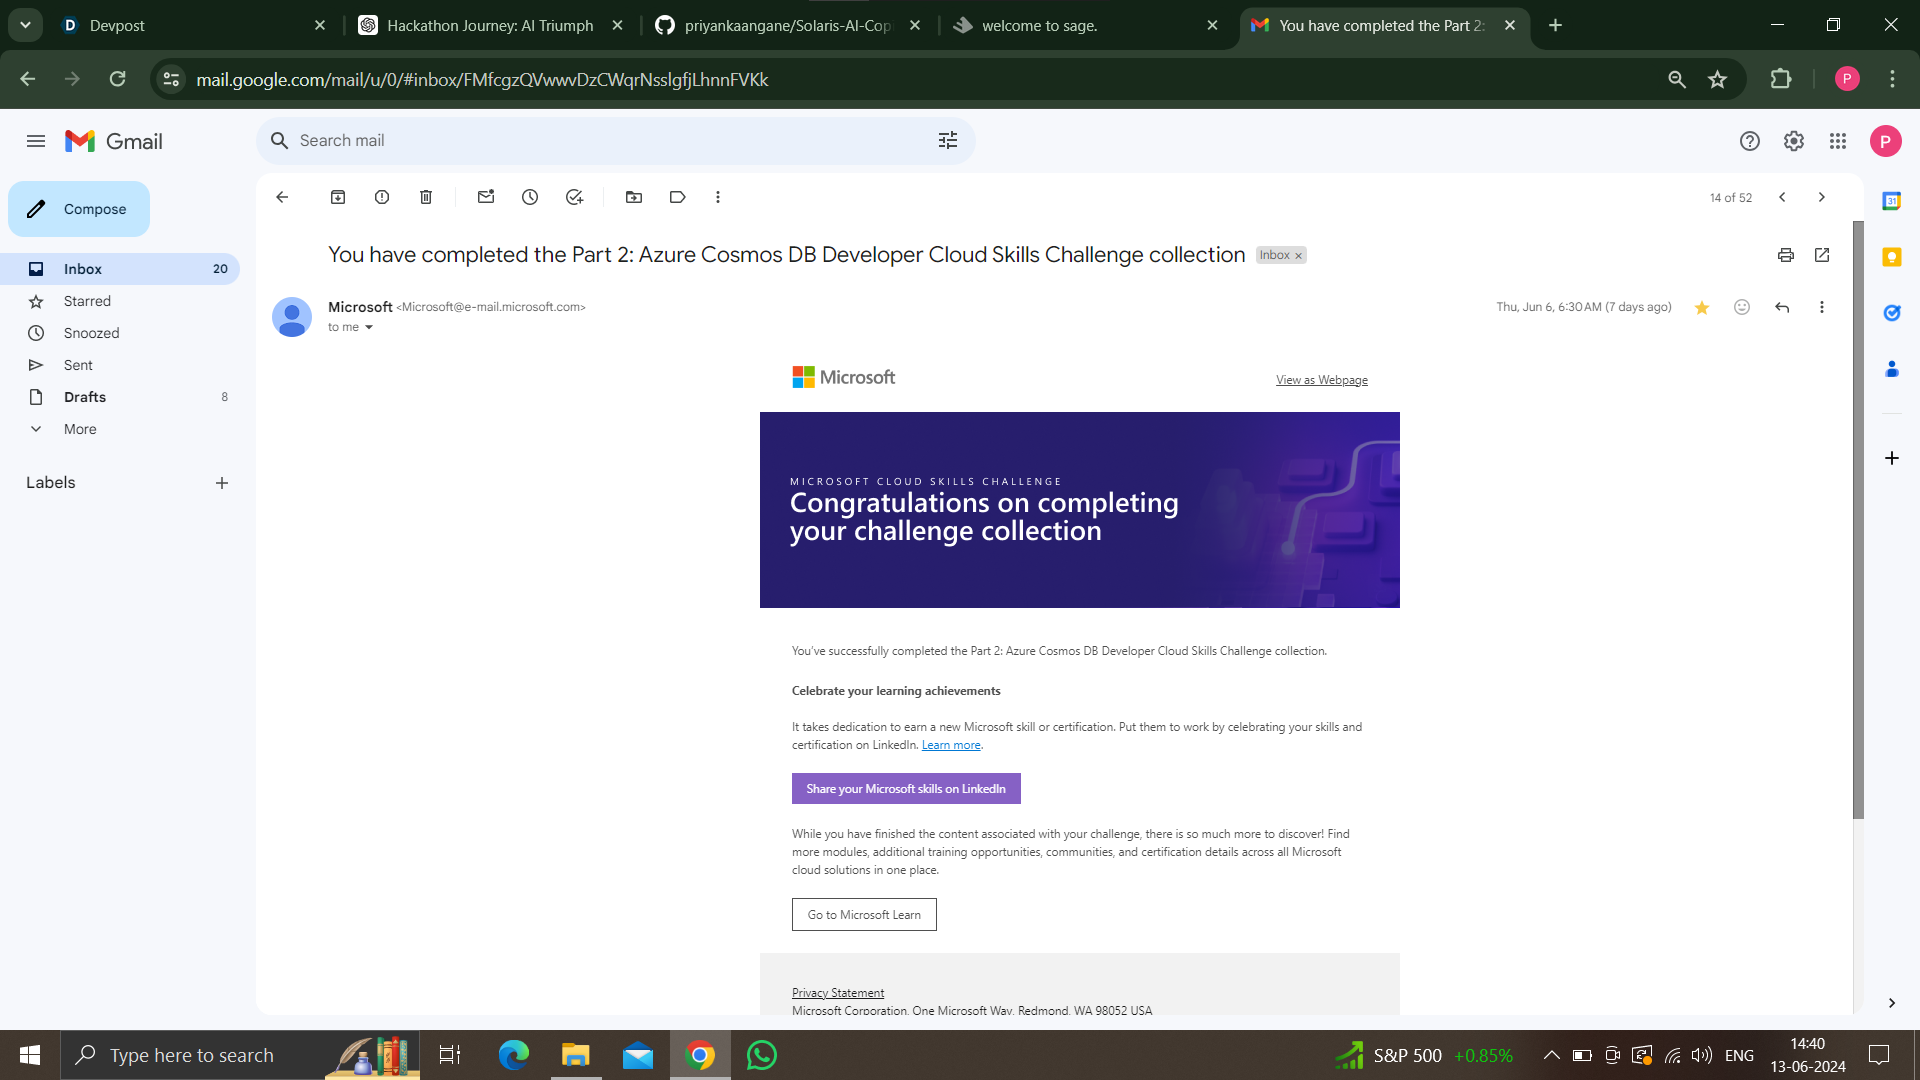Switch to the Devpost browser tab
The width and height of the screenshot is (1920, 1080).
point(117,25)
